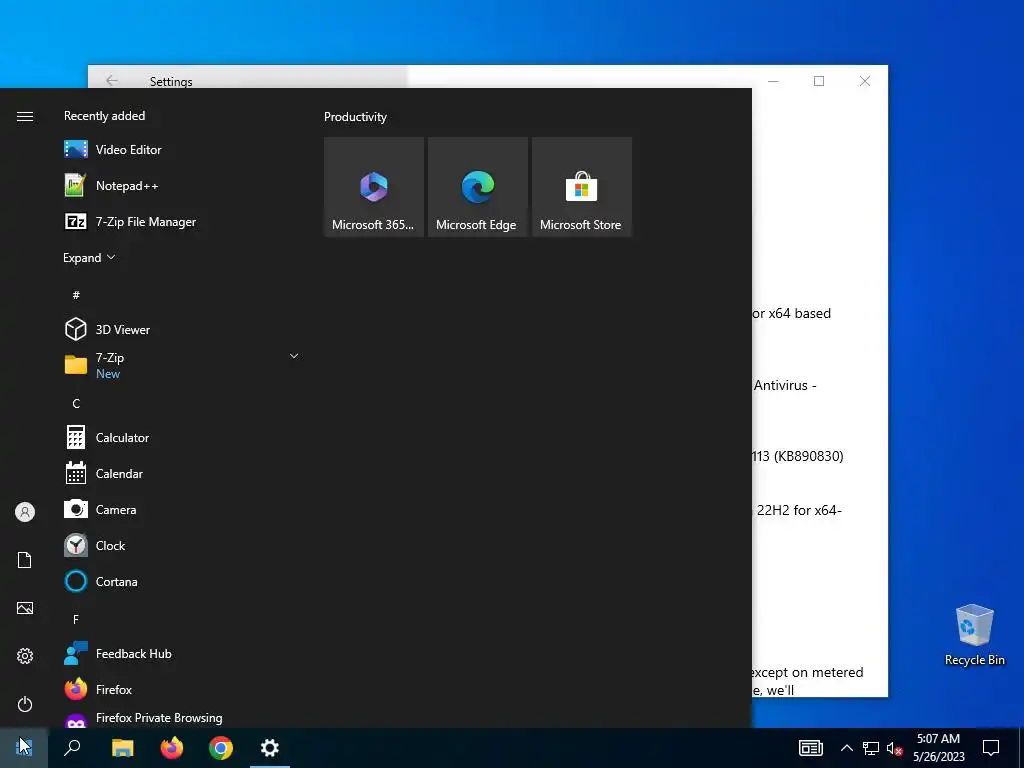The width and height of the screenshot is (1024, 768).
Task: Open the Microsoft 365 tile
Action: (x=374, y=187)
